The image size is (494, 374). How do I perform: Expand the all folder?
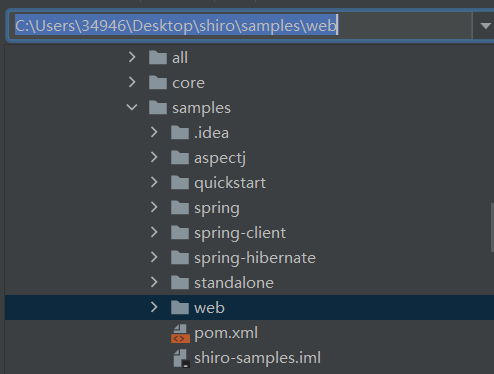[x=132, y=57]
